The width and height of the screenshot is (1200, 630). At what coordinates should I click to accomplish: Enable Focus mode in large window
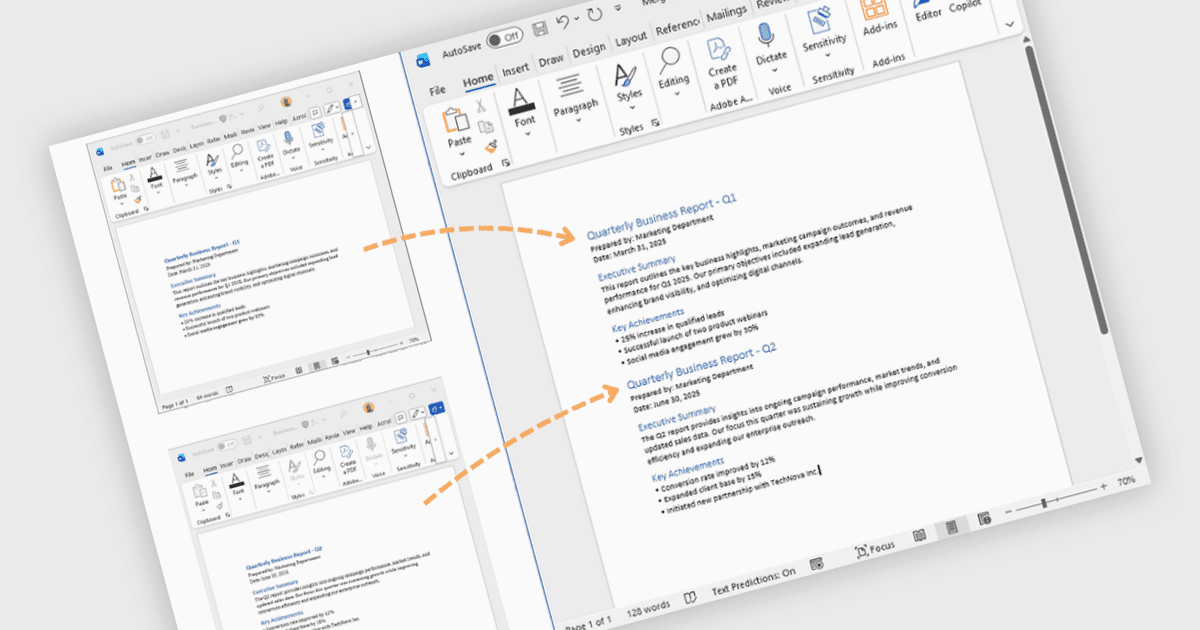(874, 550)
